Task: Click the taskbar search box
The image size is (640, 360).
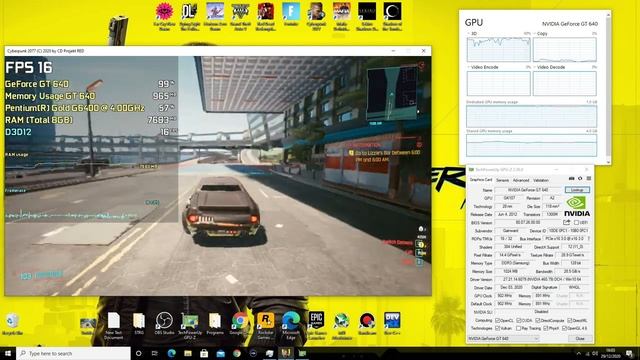Action: [x=73, y=353]
